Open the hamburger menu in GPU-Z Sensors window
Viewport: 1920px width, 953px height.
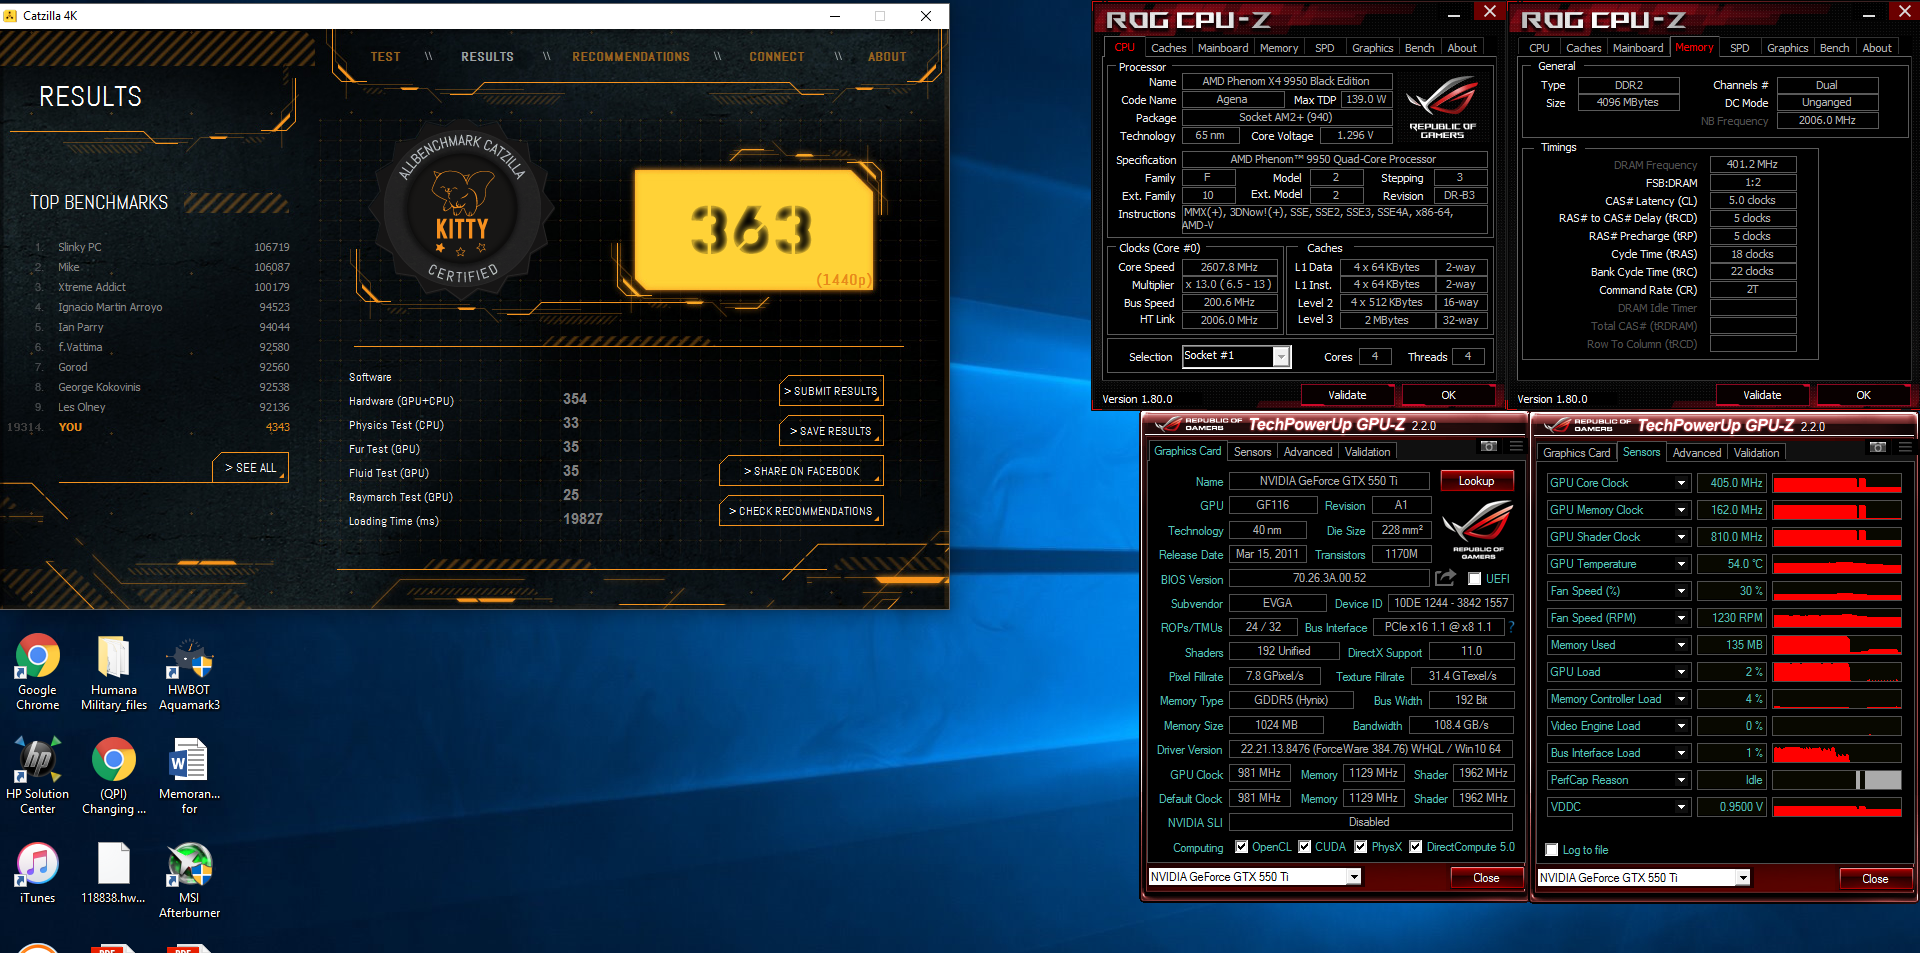tap(1905, 447)
